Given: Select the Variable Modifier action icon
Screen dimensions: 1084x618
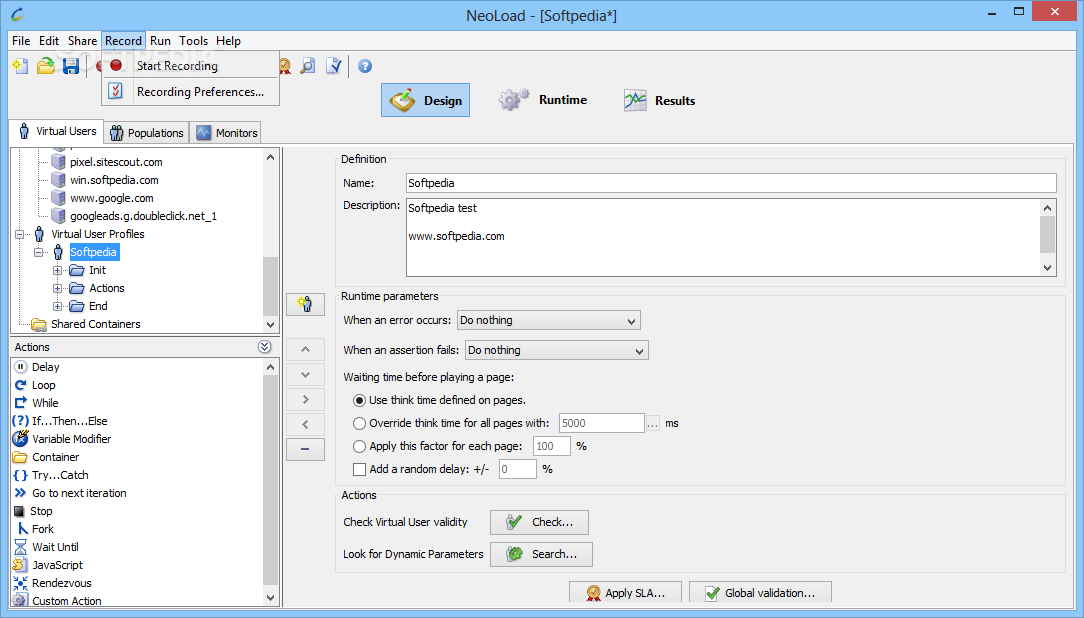Looking at the screenshot, I should click(21, 439).
